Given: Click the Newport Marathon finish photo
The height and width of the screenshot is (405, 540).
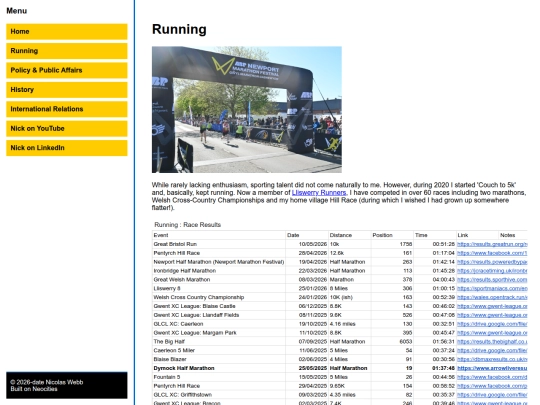Looking at the screenshot, I should 247,110.
